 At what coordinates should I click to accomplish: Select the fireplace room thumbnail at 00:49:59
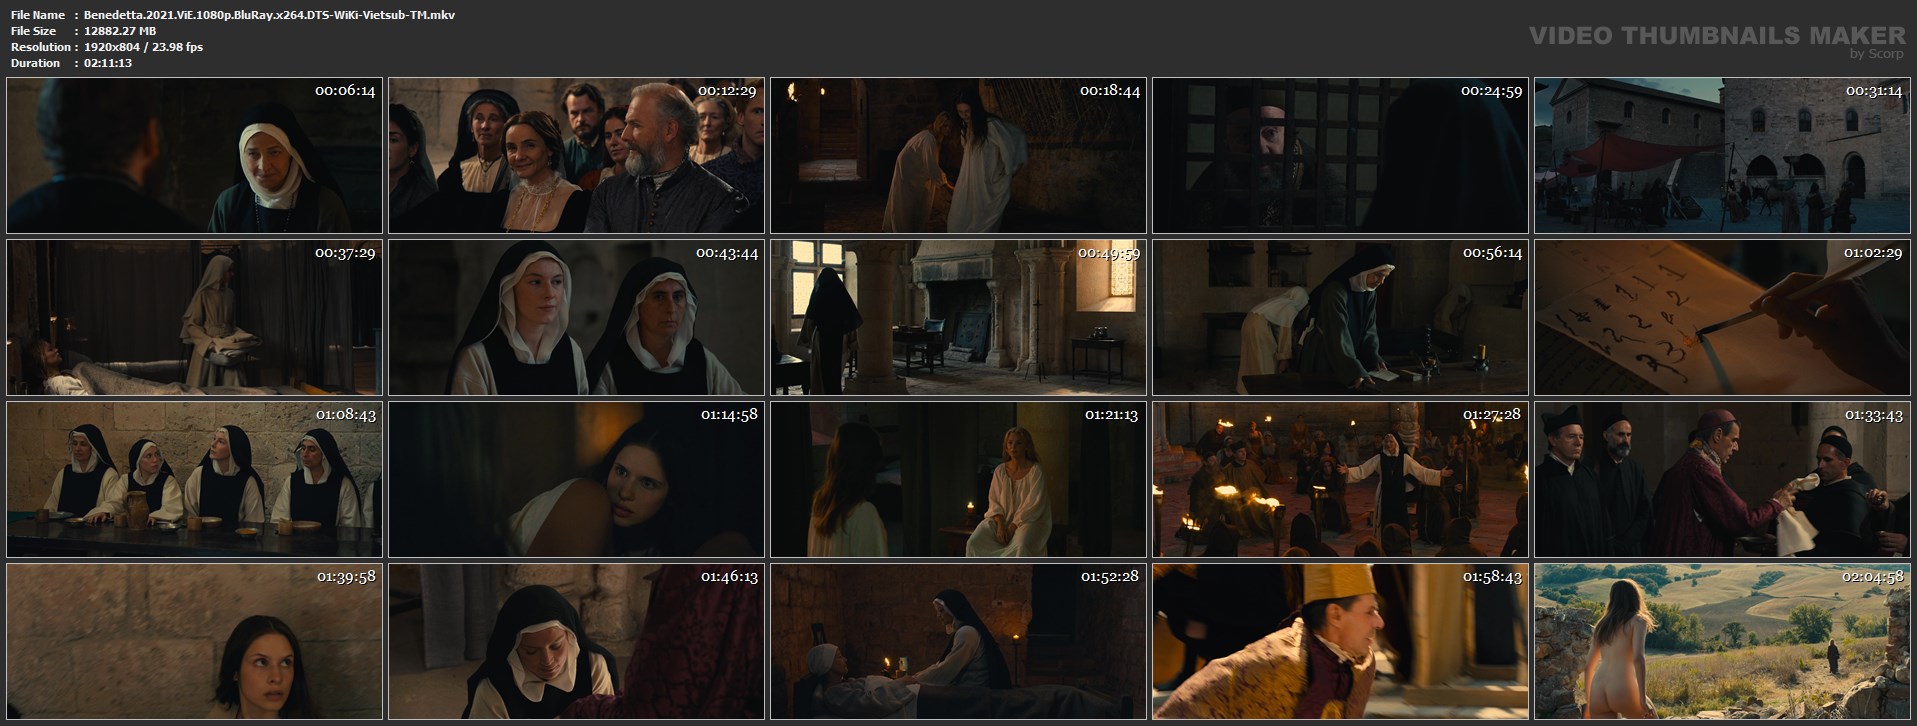(958, 317)
